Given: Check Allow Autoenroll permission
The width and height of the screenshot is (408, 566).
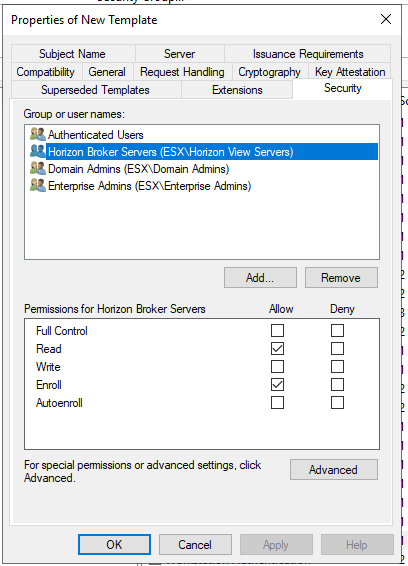Looking at the screenshot, I should [x=277, y=402].
